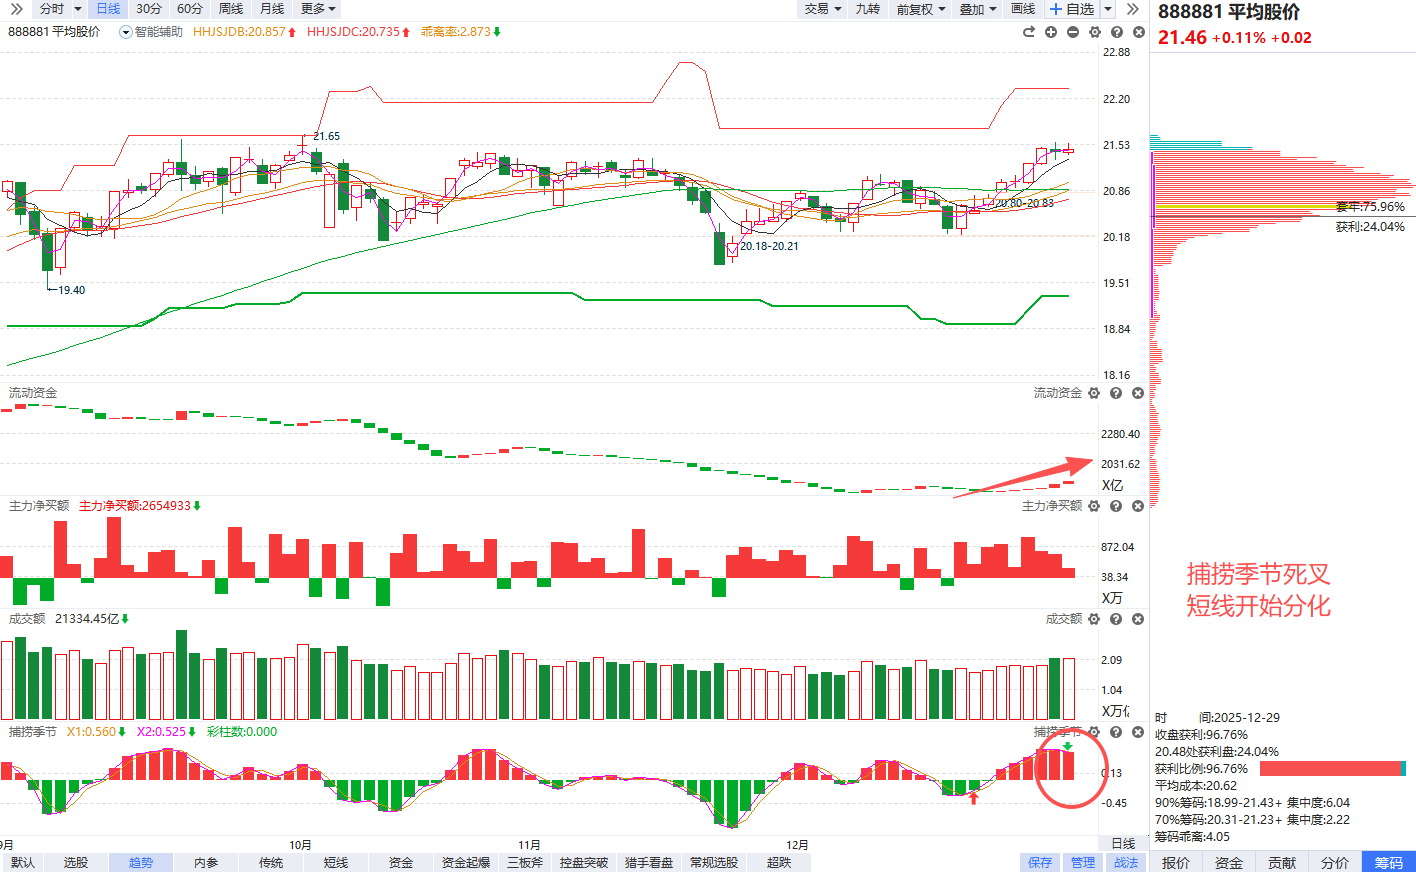Select the 短线 template tab
Viewport: 1416px width, 872px height.
336,862
